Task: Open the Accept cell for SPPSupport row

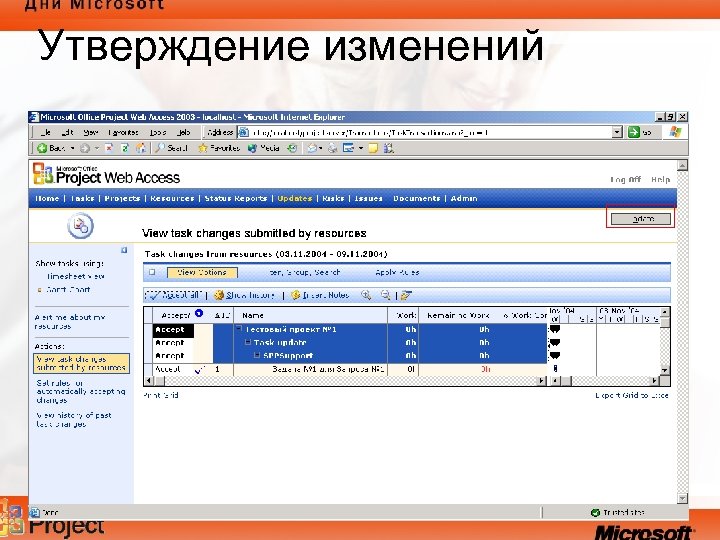Action: (x=173, y=356)
